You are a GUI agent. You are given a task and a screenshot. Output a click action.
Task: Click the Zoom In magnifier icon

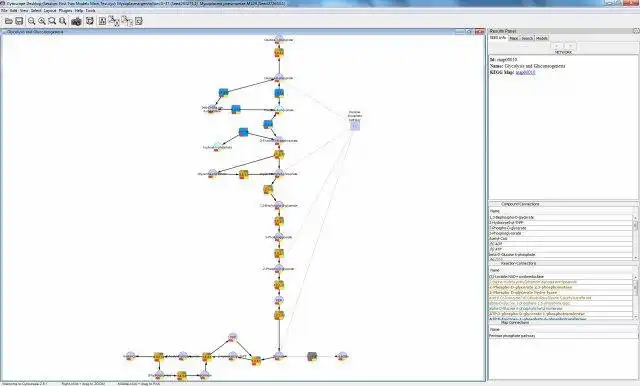coord(42,21)
